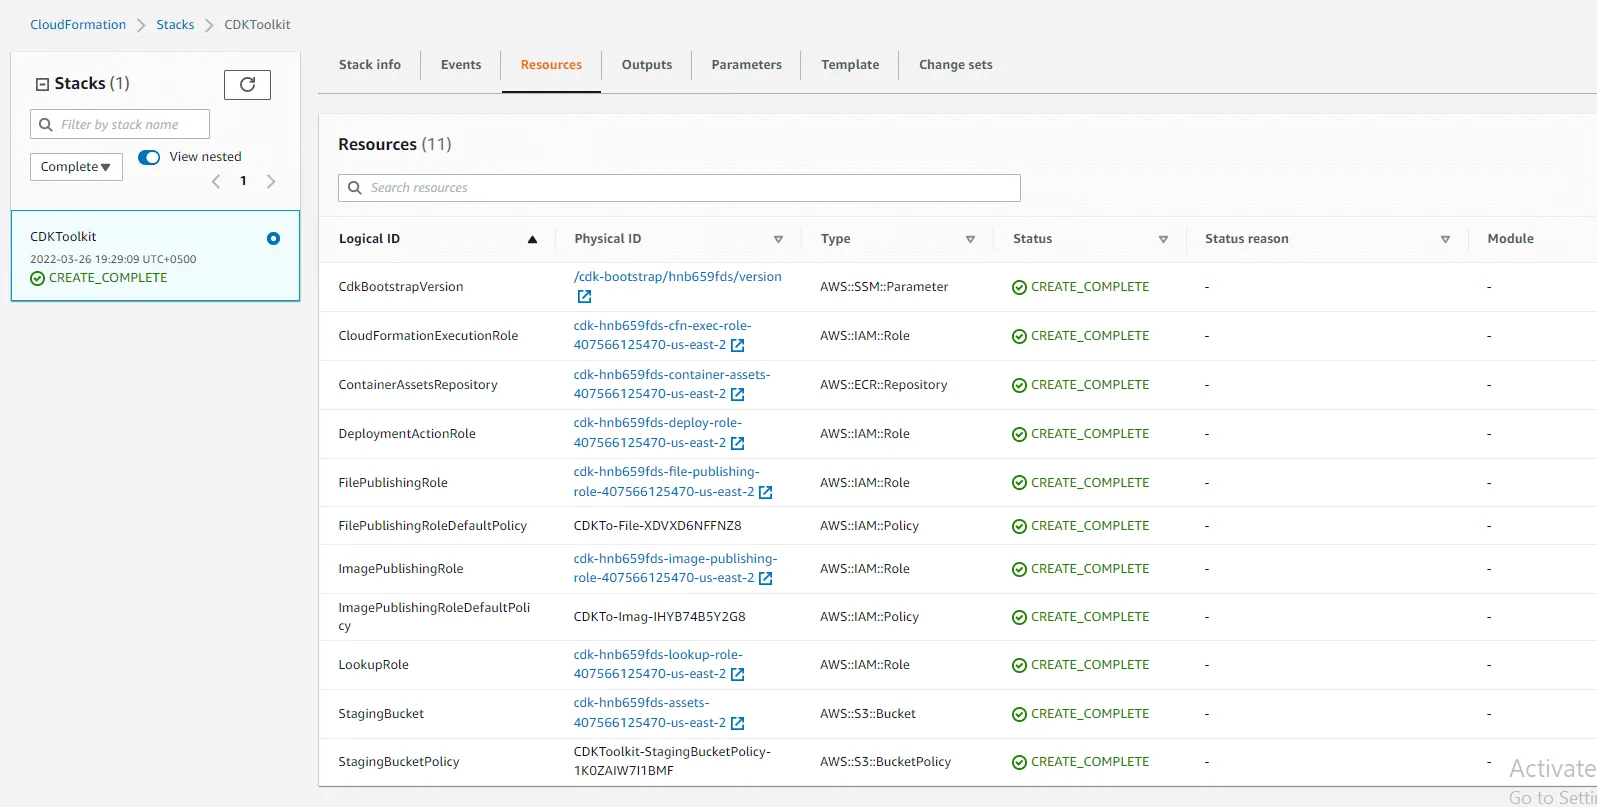
Task: Open the Template tab
Action: (850, 65)
